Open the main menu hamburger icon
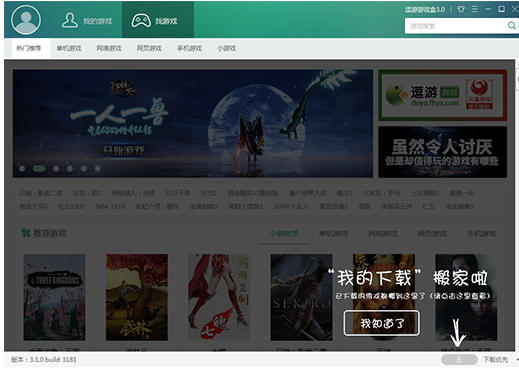This screenshot has width=519, height=369. click(475, 9)
